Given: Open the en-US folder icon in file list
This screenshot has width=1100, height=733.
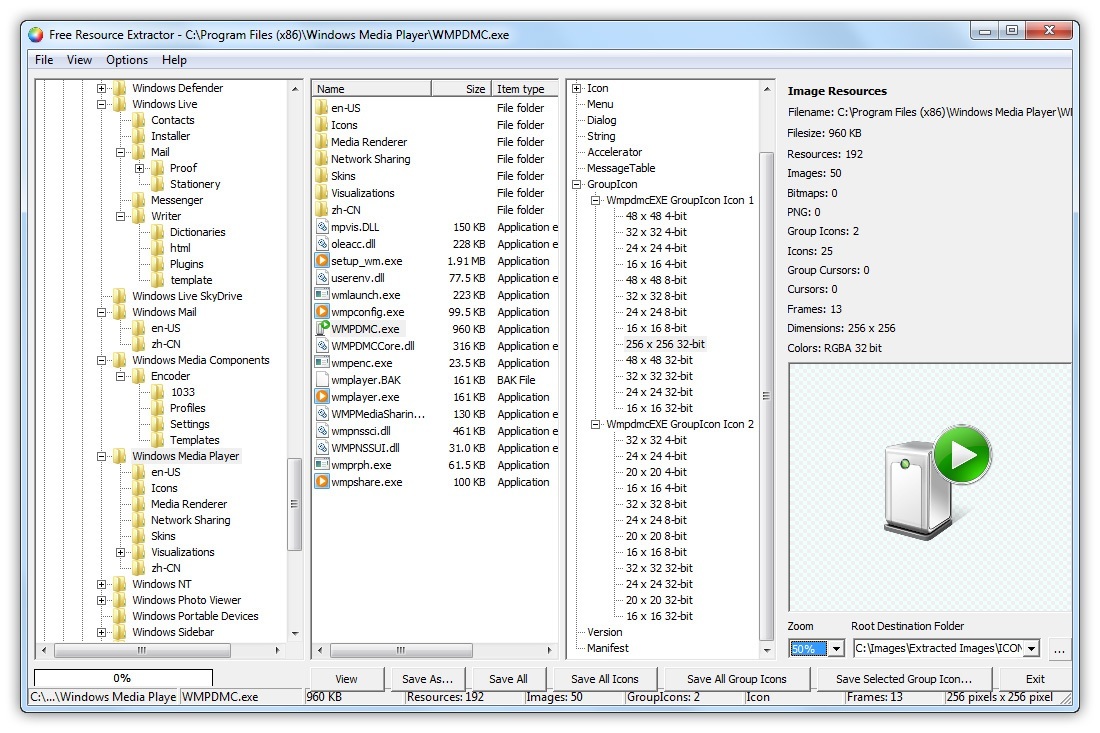Looking at the screenshot, I should coord(322,107).
